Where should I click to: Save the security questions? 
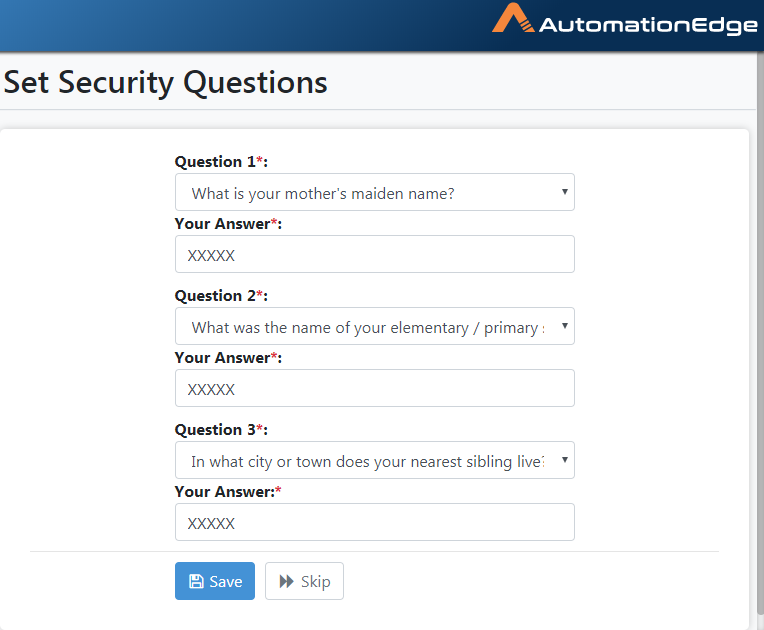215,581
